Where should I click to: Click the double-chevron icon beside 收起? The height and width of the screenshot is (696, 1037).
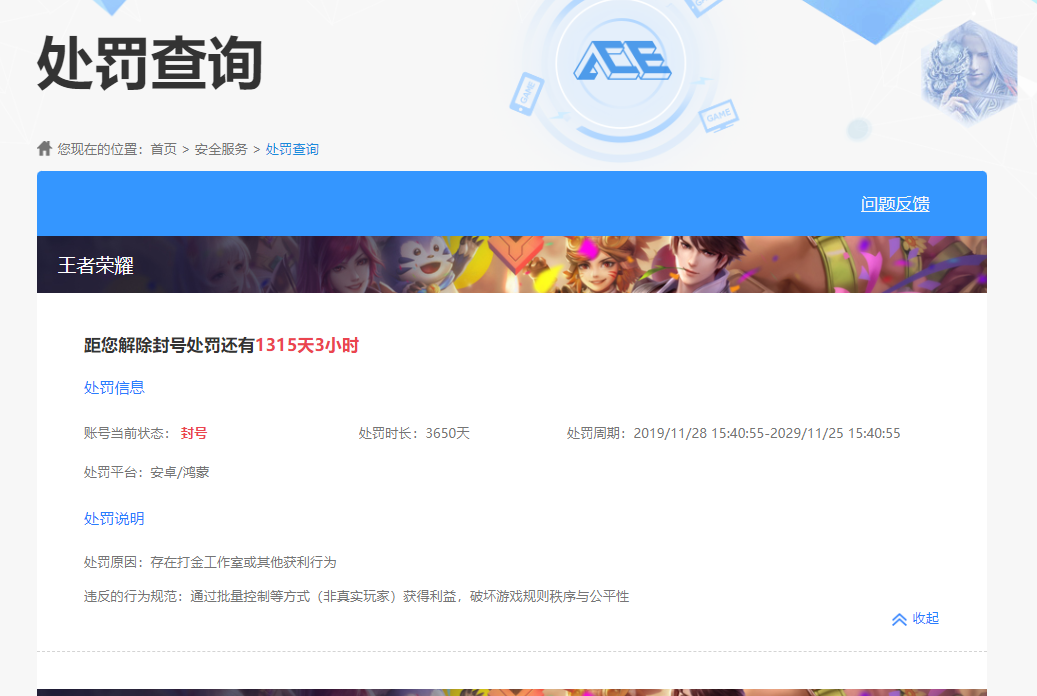(898, 619)
